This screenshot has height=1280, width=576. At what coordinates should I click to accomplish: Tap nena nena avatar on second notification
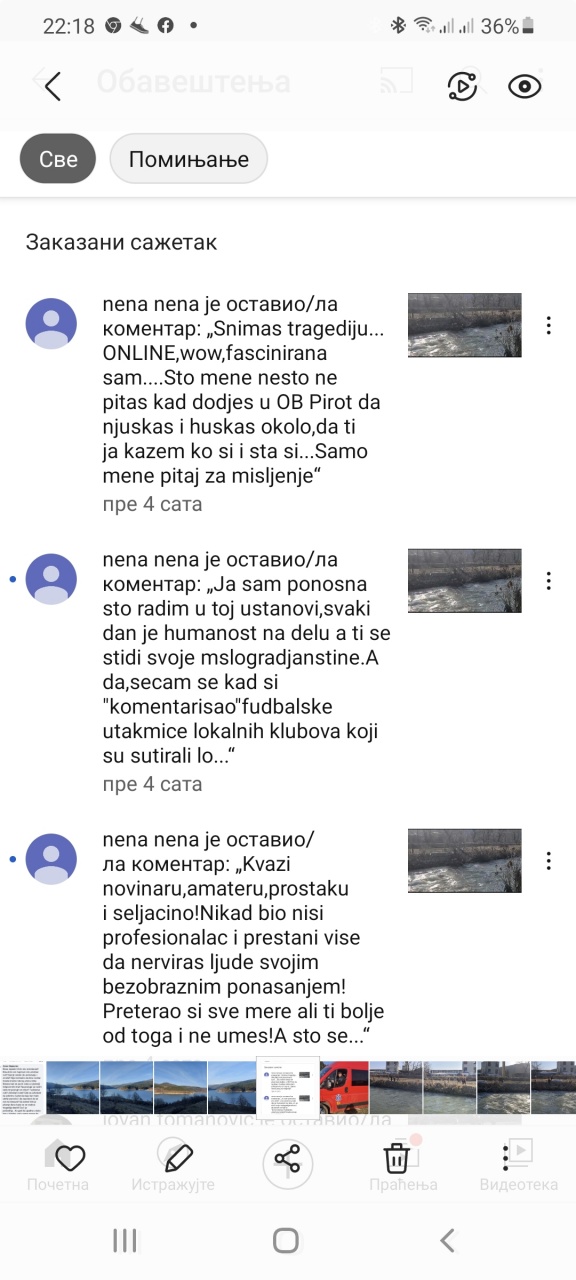[x=51, y=580]
